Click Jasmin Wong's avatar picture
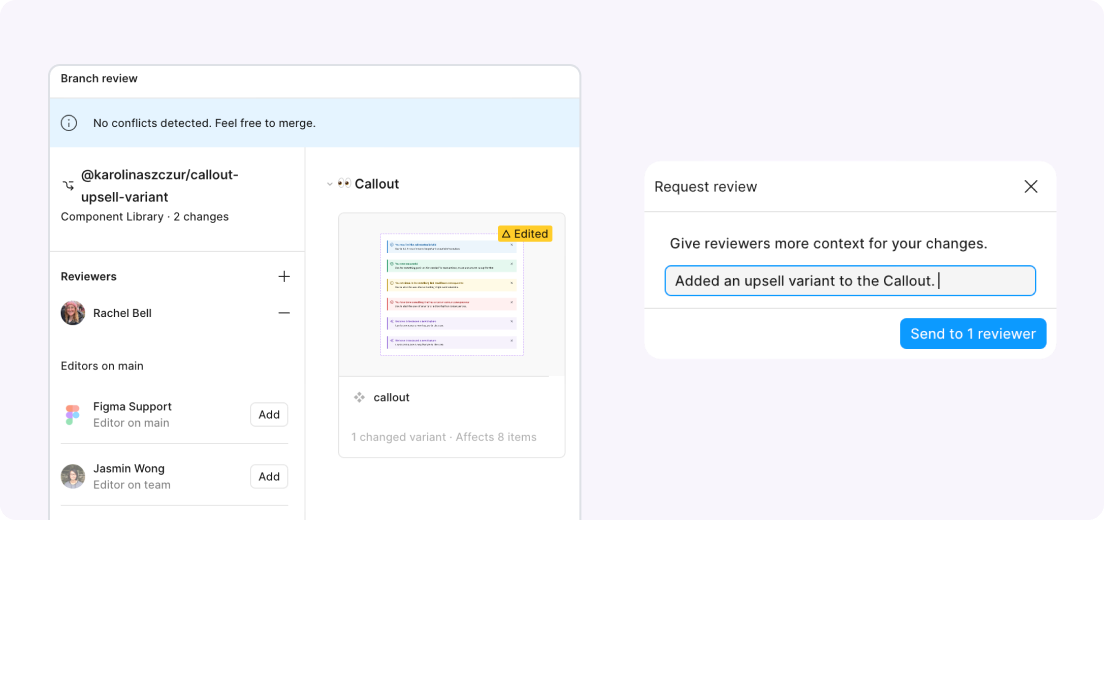Screen dimensions: 1104x680 coord(72,476)
